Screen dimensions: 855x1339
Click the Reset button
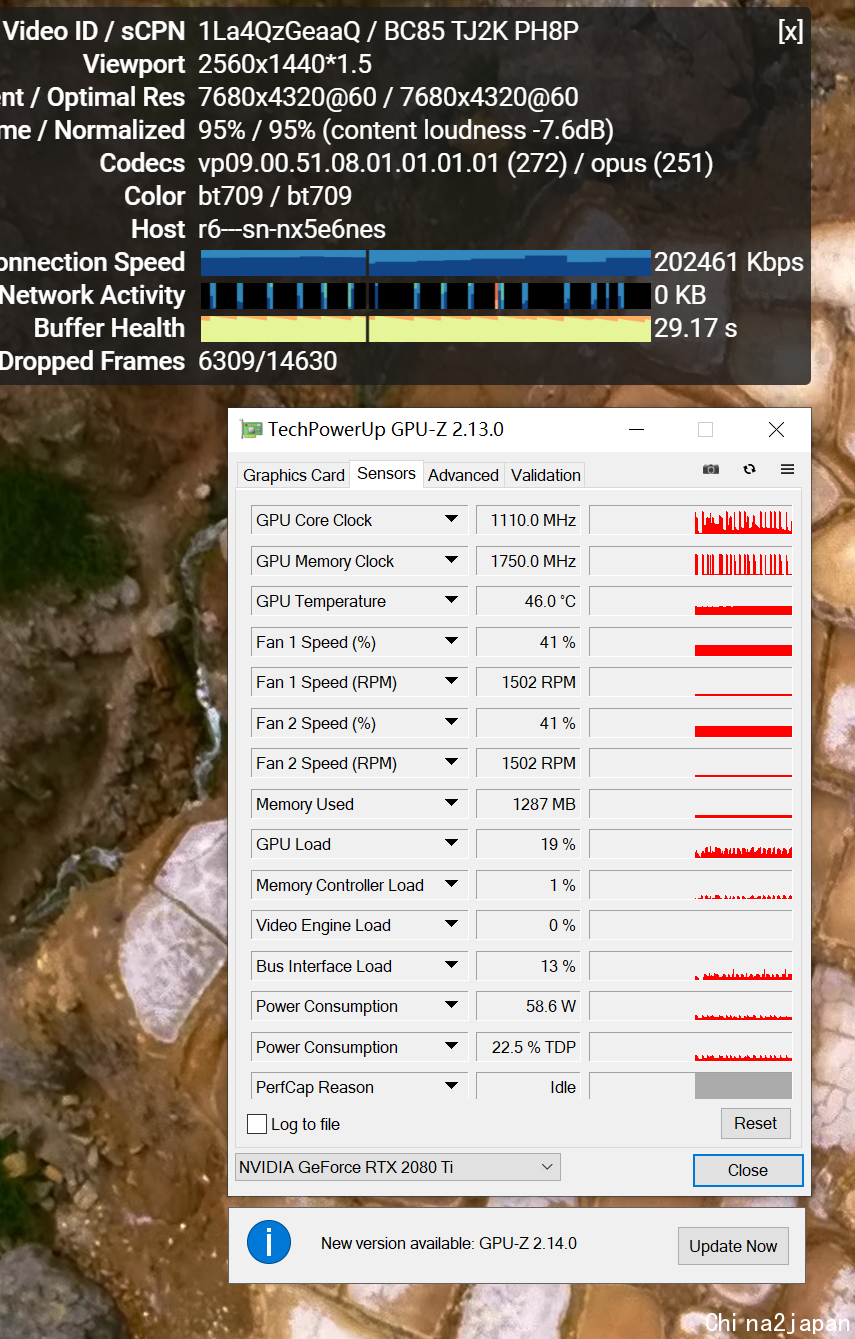(756, 1123)
